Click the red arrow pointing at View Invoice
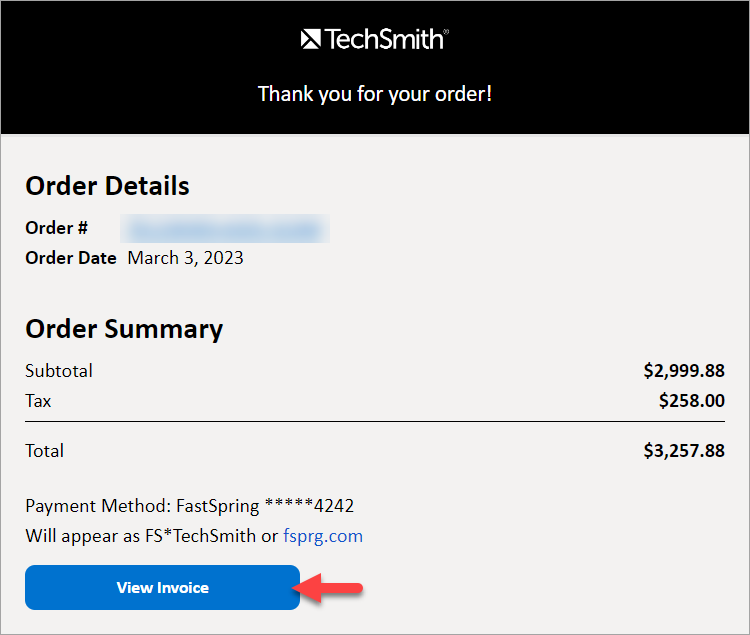 point(333,588)
